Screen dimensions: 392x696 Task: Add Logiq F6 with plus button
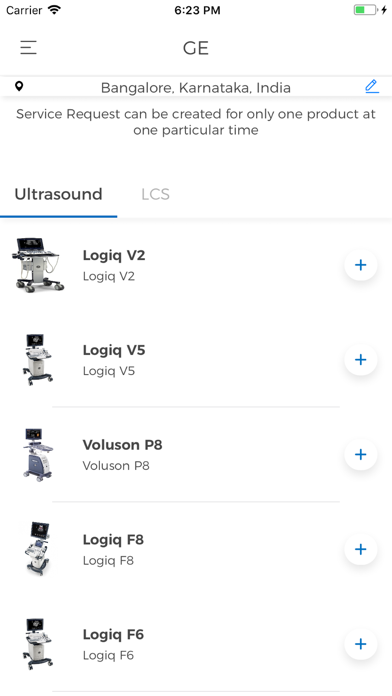coord(361,644)
